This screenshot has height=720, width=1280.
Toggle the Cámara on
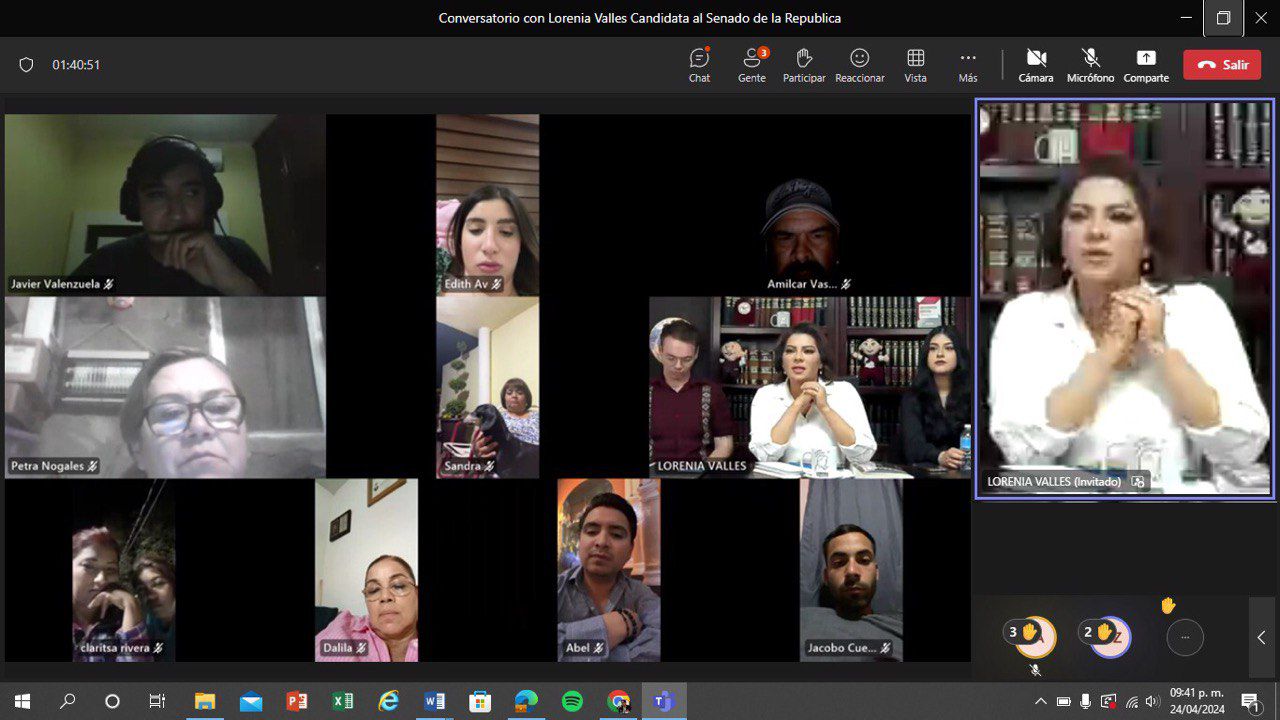click(x=1036, y=64)
